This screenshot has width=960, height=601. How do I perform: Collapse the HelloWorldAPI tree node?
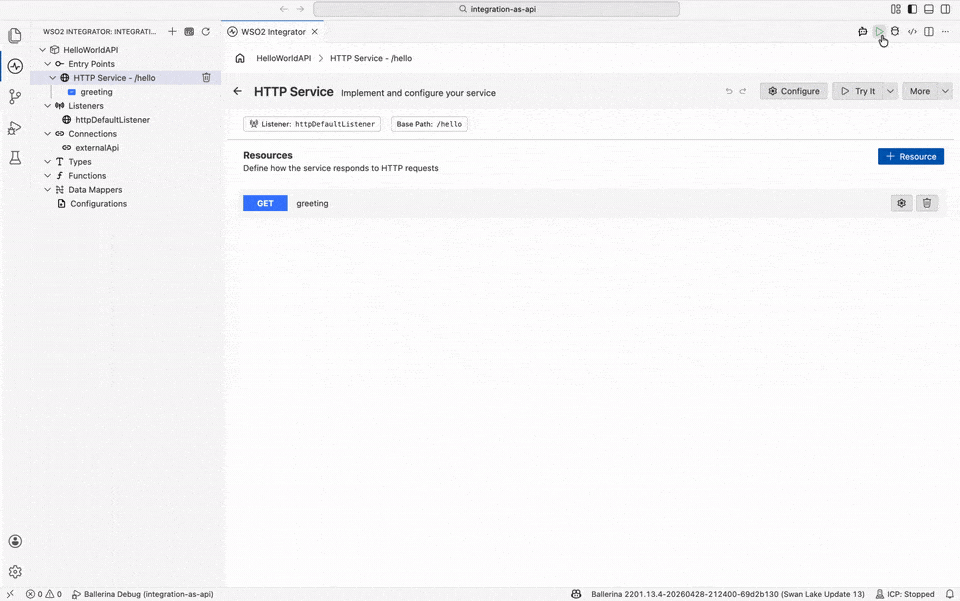pyautogui.click(x=42, y=50)
